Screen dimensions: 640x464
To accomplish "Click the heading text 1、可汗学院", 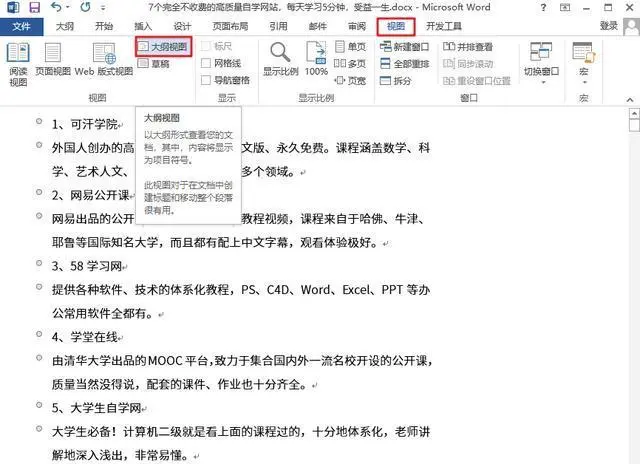I will pyautogui.click(x=85, y=124).
